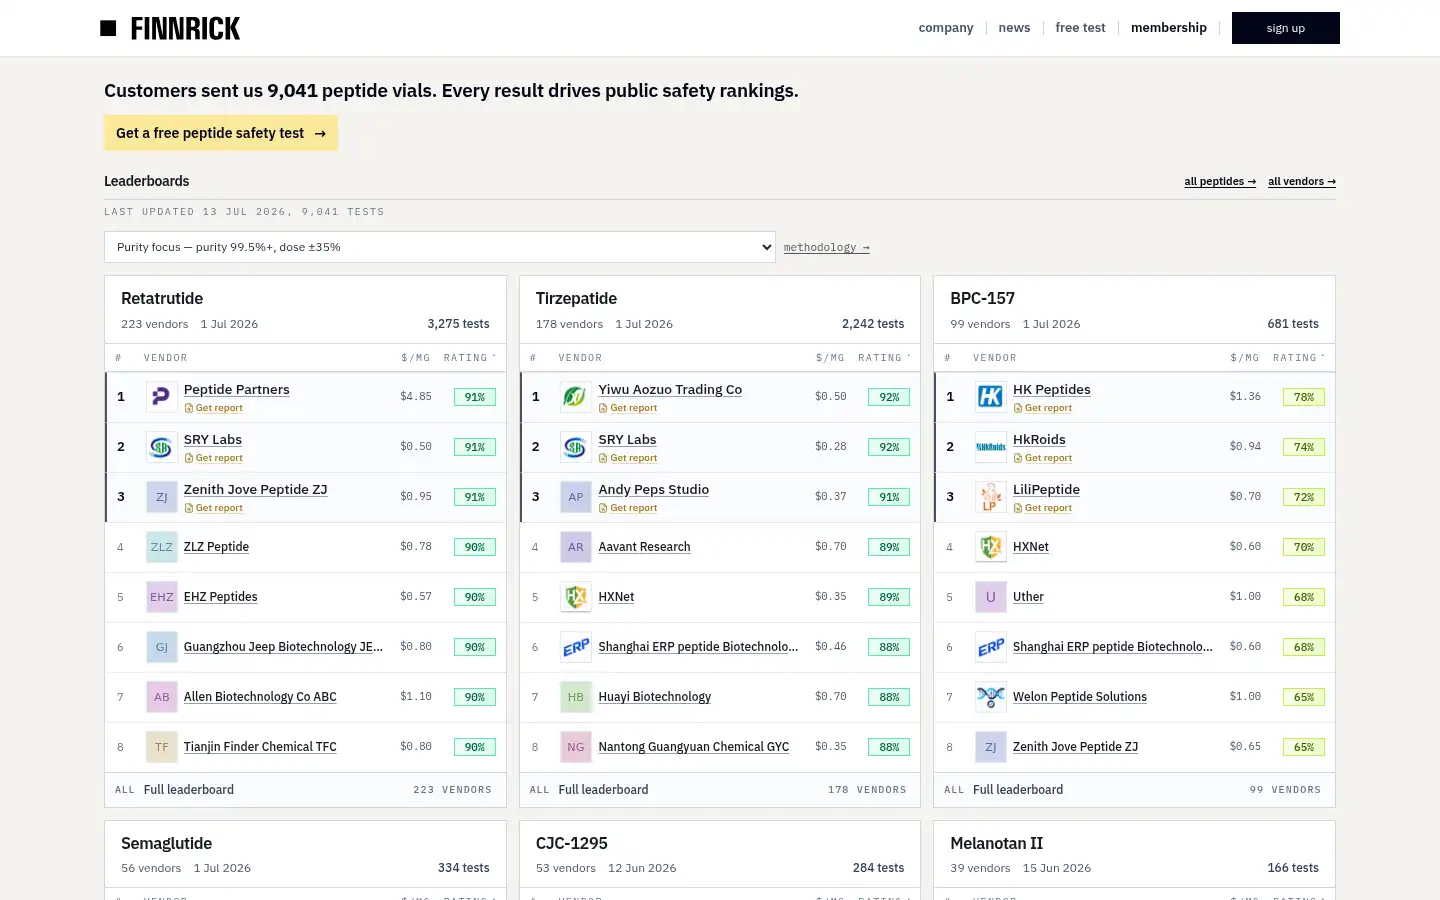Click the sign up button
The image size is (1440, 900).
click(1286, 28)
